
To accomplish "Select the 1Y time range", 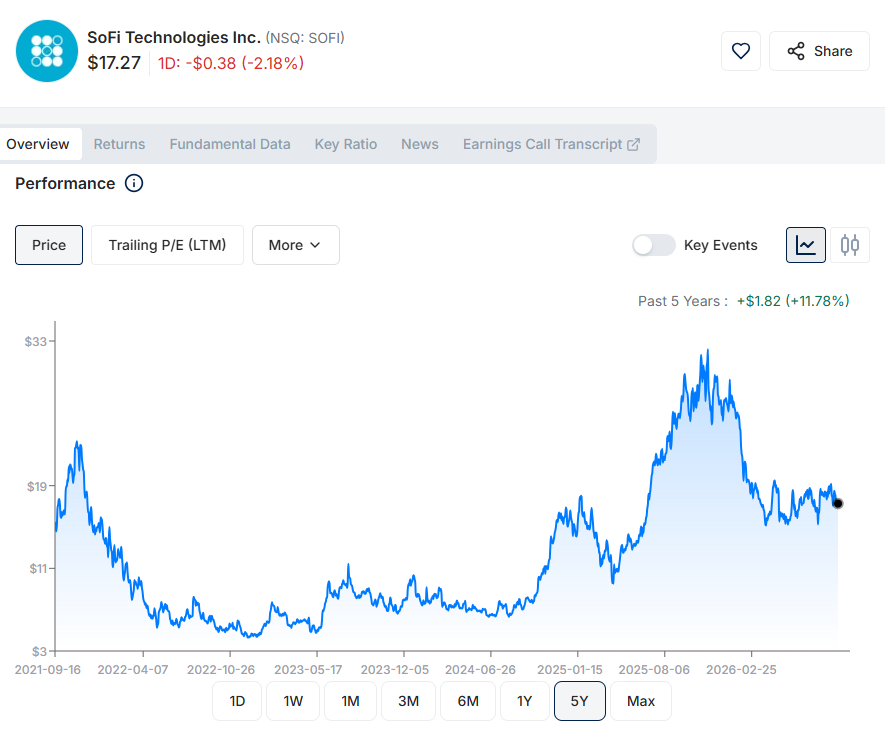I will click(x=524, y=701).
